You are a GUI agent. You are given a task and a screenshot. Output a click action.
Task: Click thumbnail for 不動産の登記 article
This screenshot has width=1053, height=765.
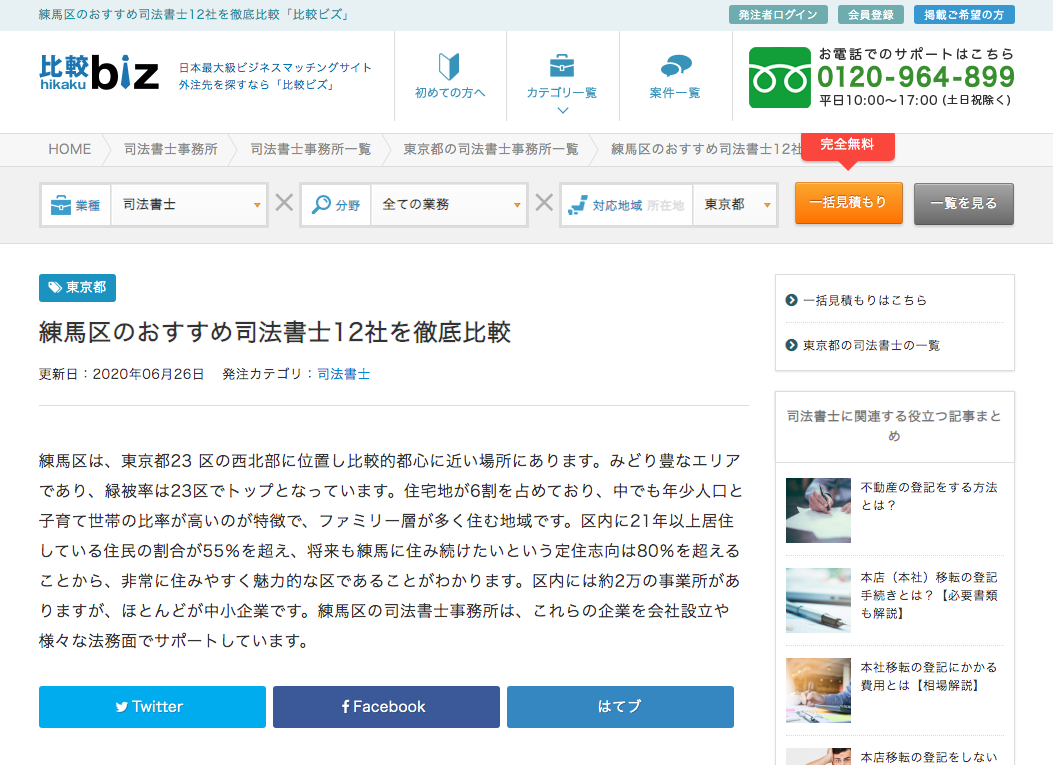pos(818,510)
